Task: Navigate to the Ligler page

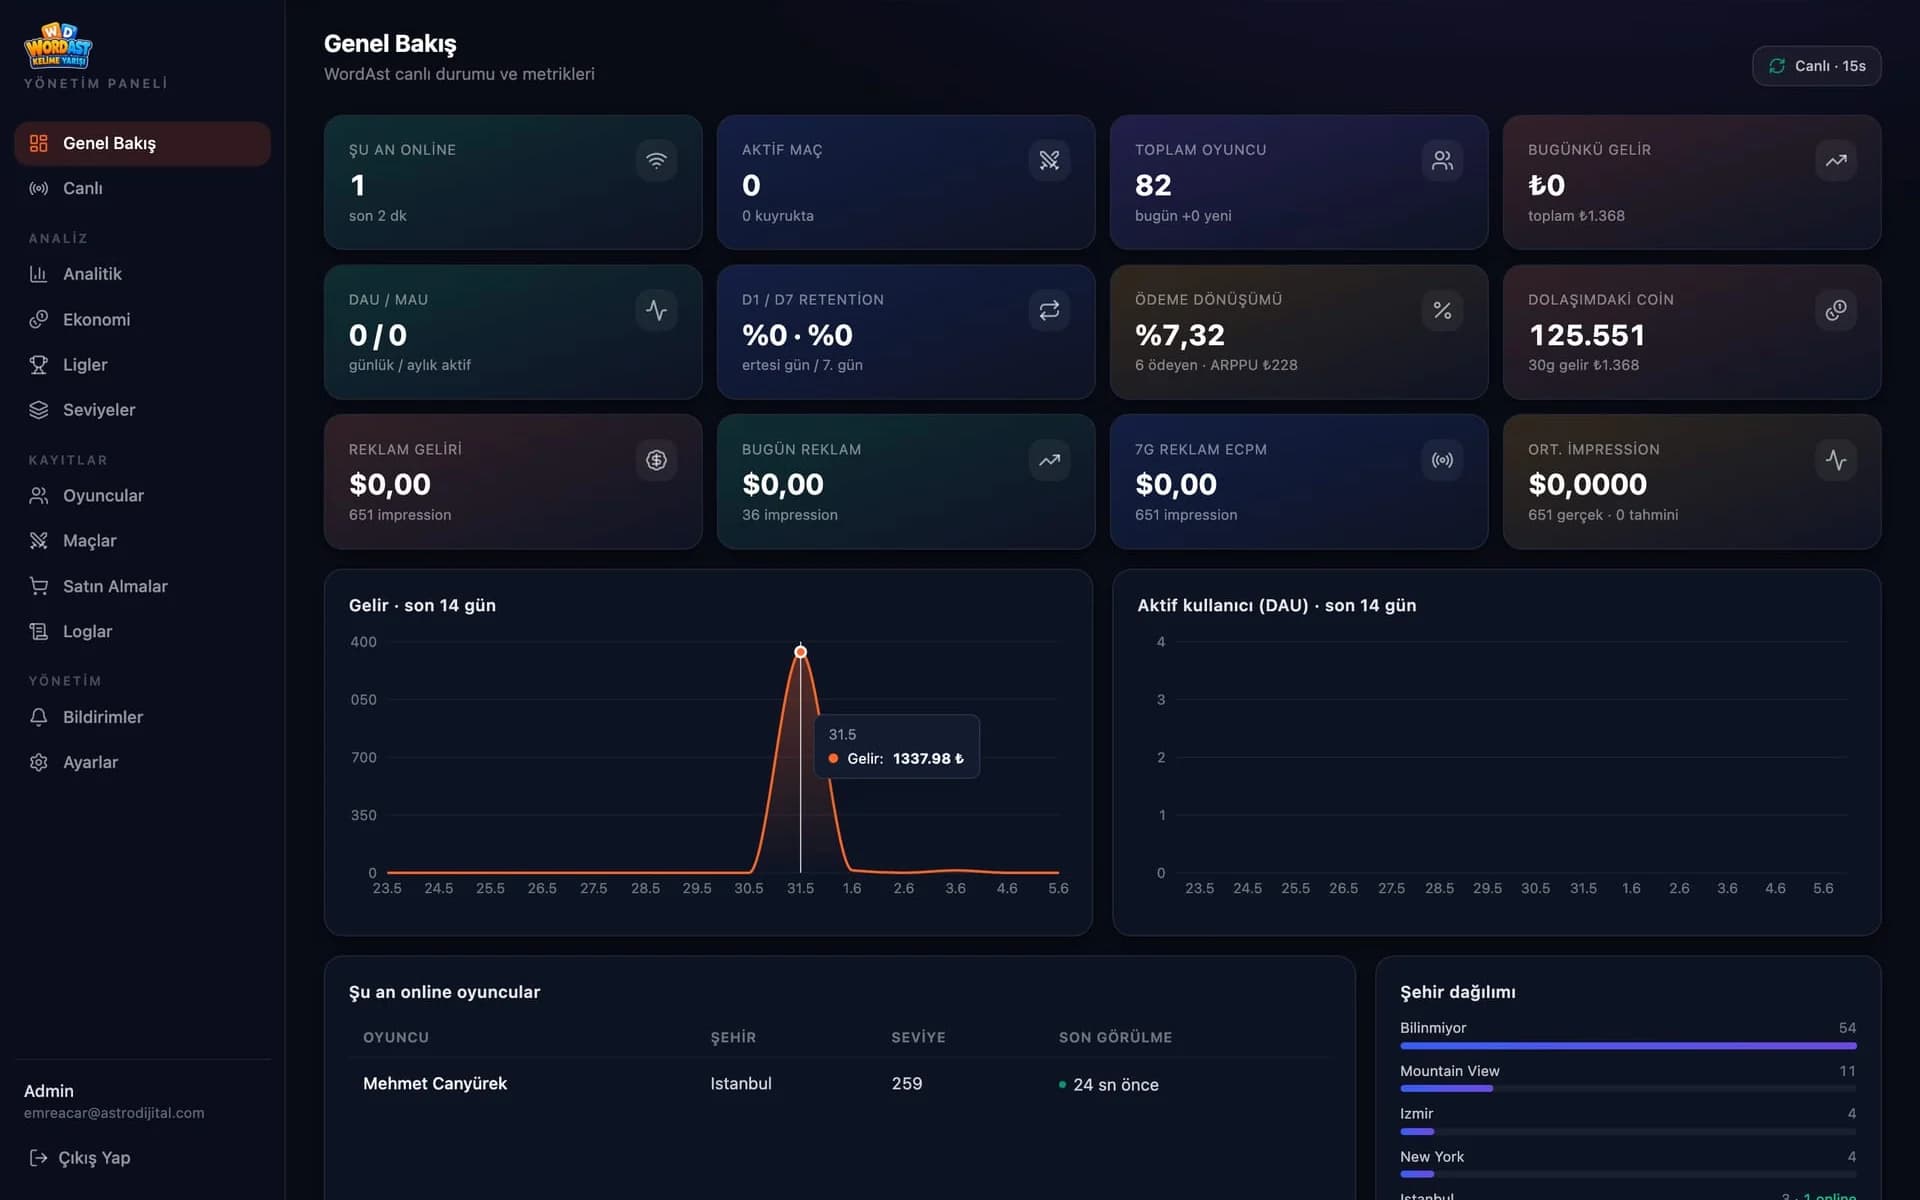Action: 142,365
